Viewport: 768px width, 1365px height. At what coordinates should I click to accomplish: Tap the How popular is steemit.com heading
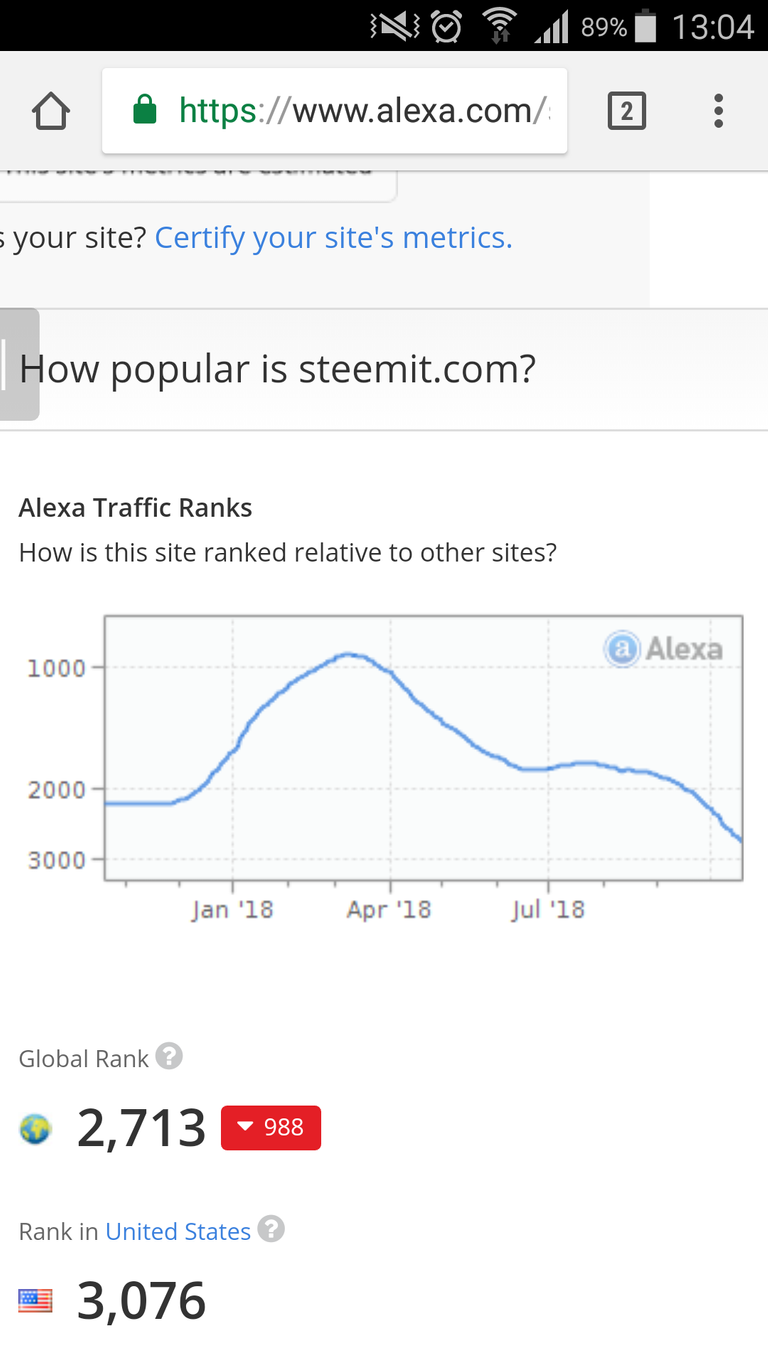(278, 369)
